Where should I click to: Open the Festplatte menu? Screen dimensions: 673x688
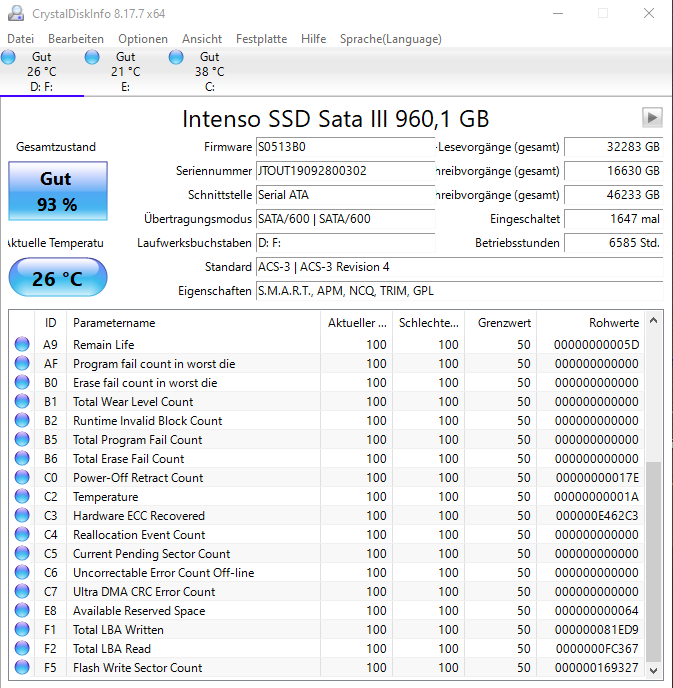coord(261,39)
